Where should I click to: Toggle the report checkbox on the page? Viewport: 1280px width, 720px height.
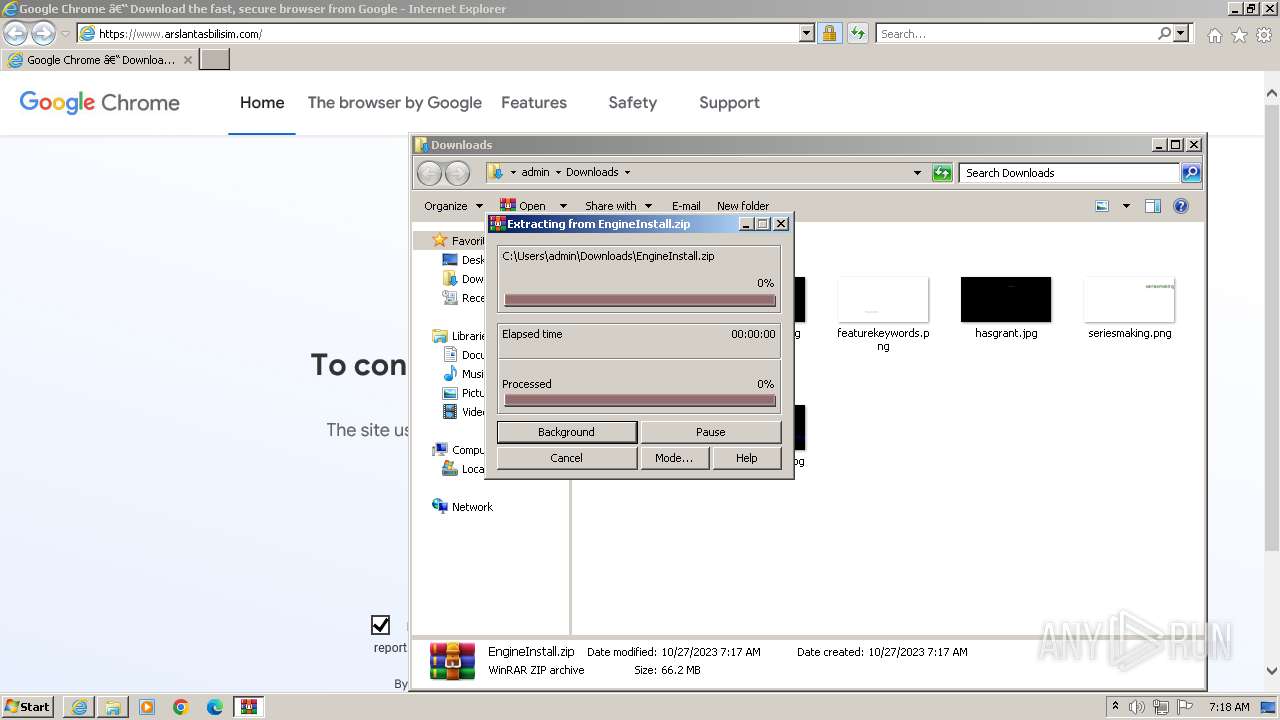(380, 625)
